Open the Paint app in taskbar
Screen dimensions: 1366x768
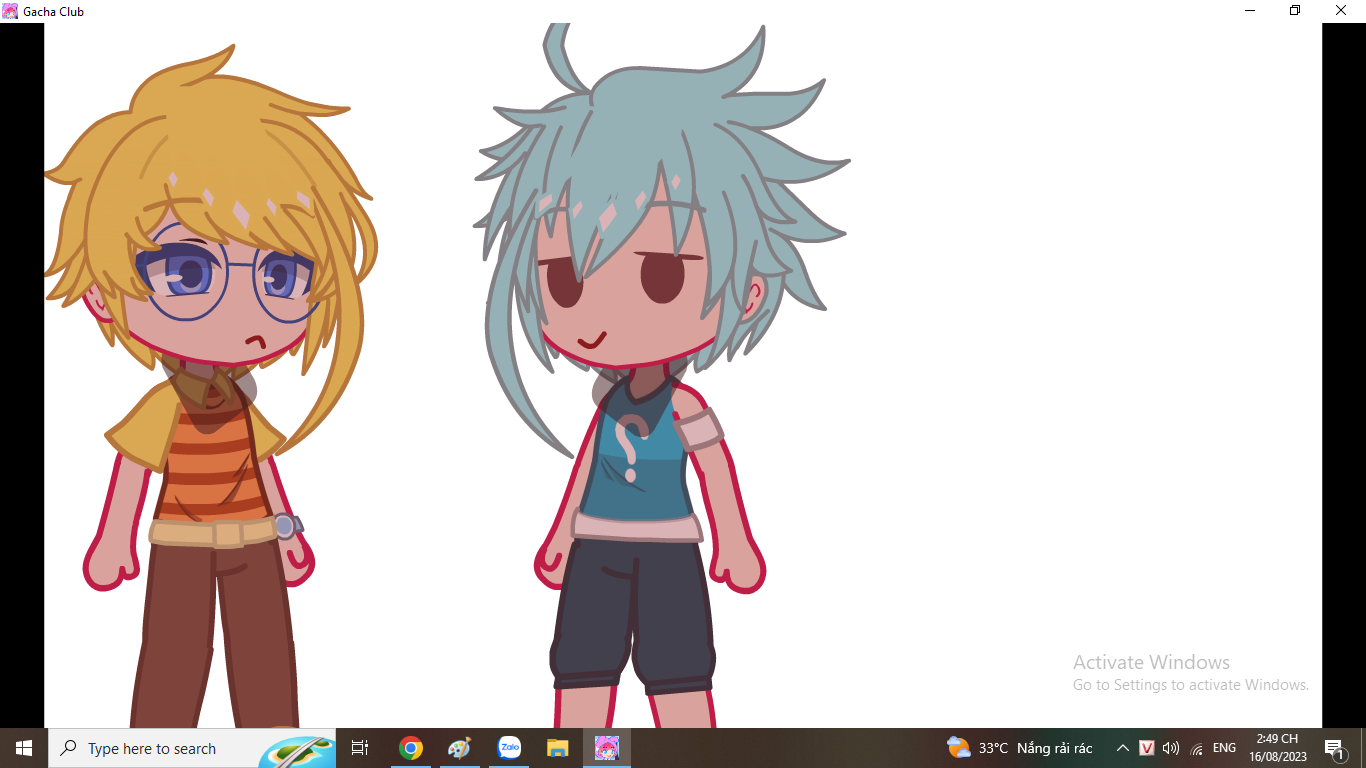pyautogui.click(x=459, y=748)
